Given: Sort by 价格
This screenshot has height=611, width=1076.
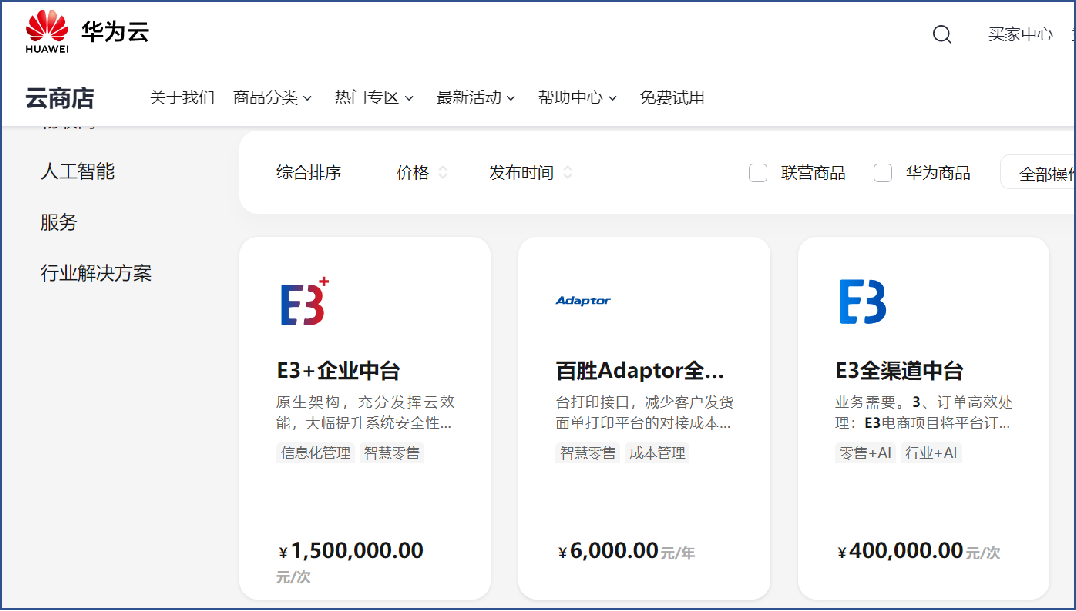Looking at the screenshot, I should [412, 172].
